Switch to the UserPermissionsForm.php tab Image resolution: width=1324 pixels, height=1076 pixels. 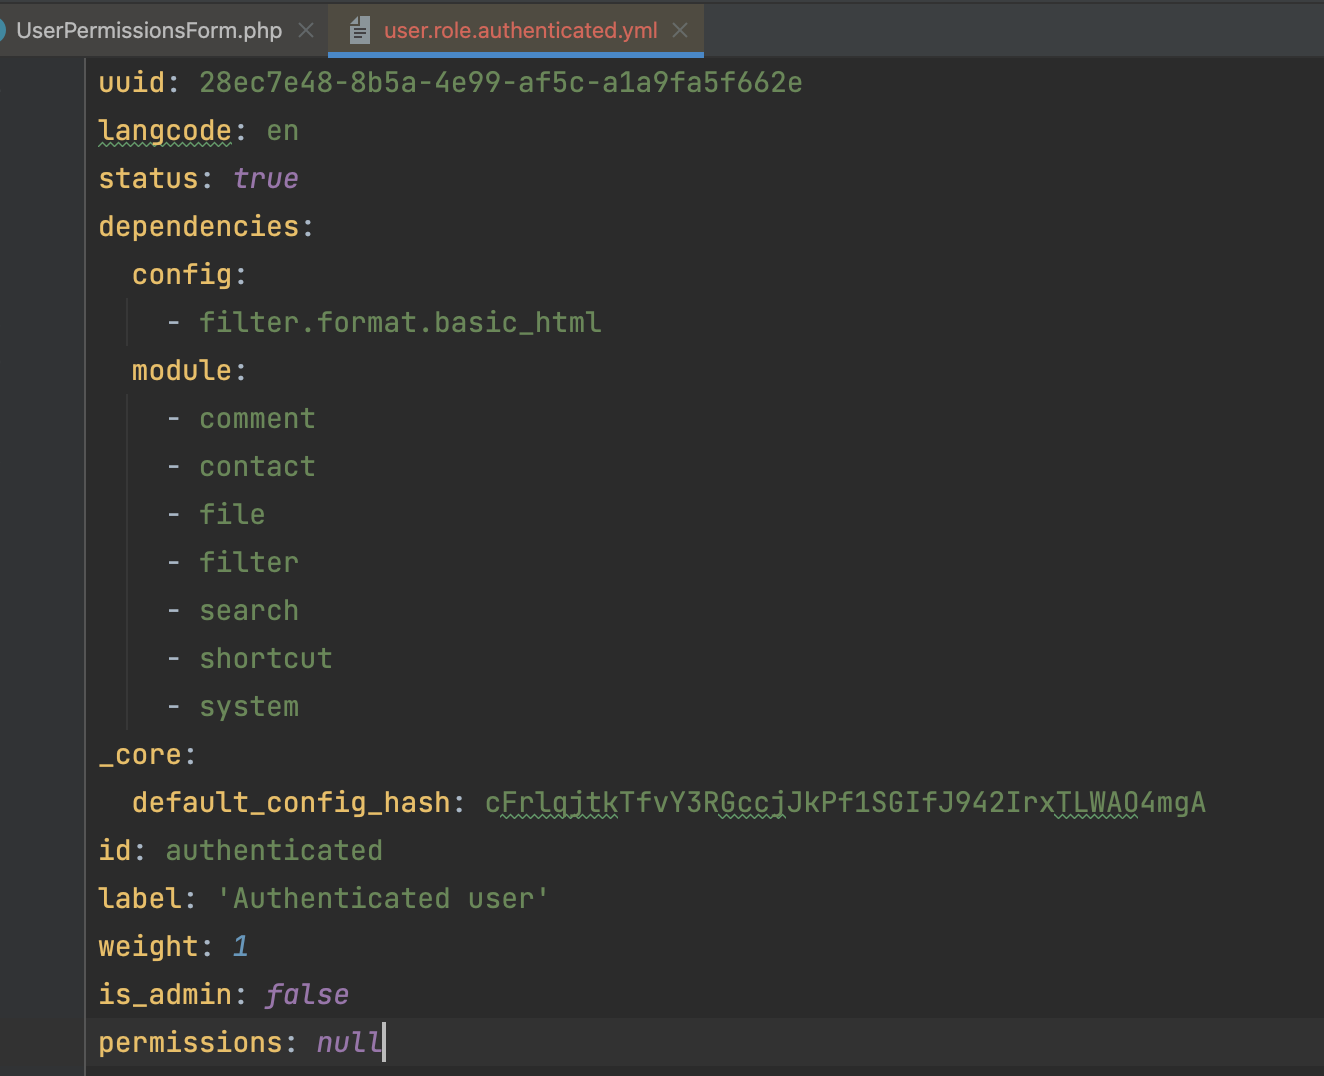[x=149, y=30]
